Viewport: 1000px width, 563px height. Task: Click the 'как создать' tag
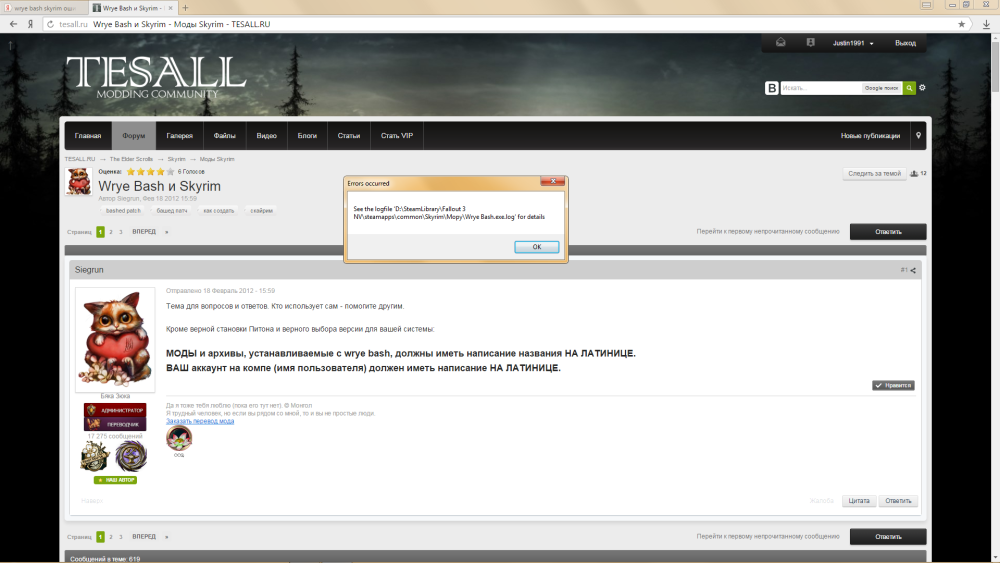(x=219, y=210)
